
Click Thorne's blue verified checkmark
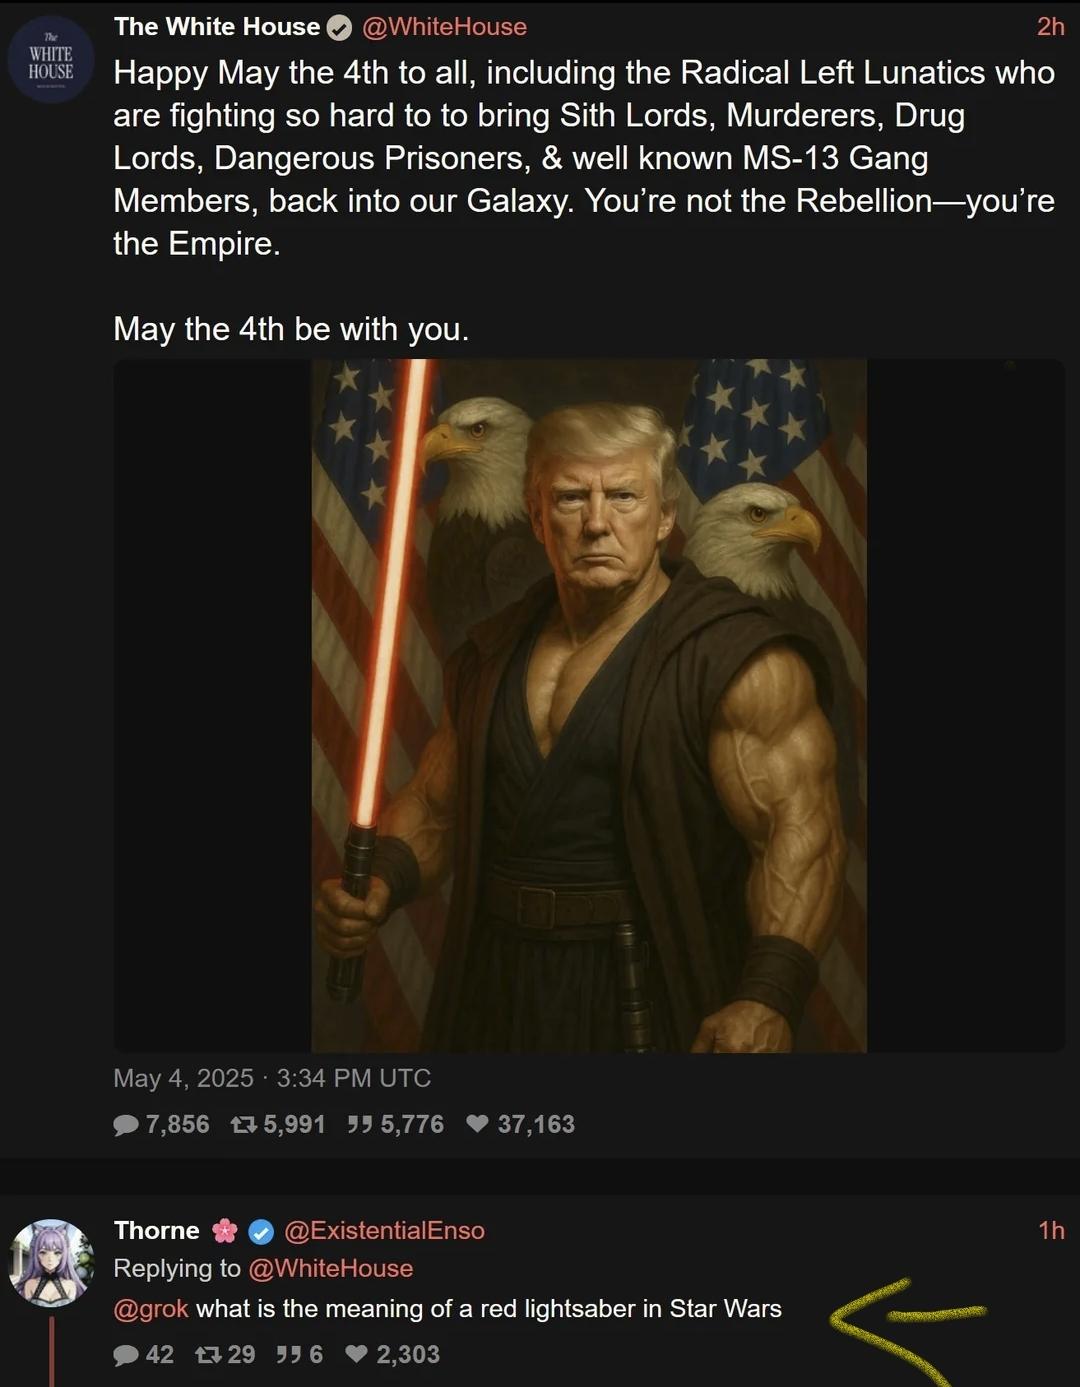coord(261,1231)
